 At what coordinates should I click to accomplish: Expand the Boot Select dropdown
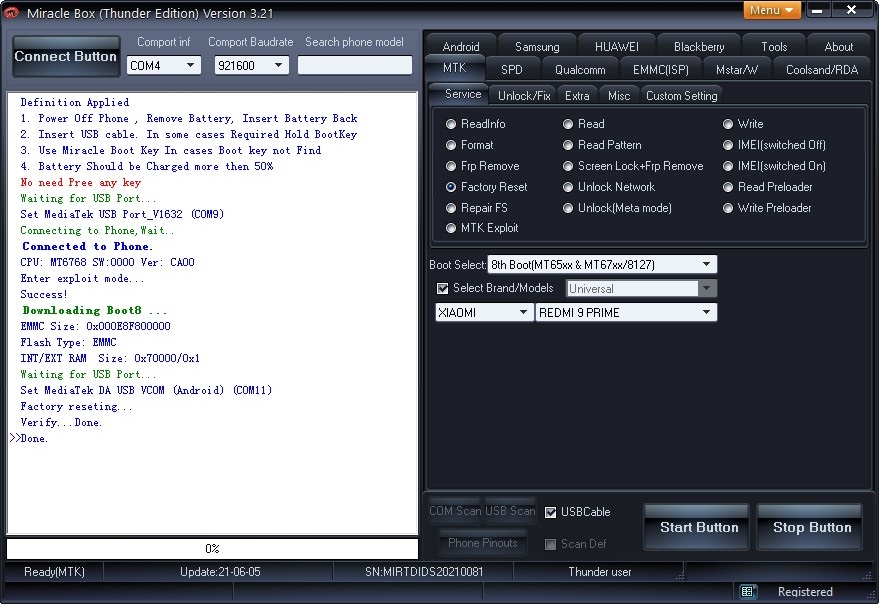tap(602, 264)
